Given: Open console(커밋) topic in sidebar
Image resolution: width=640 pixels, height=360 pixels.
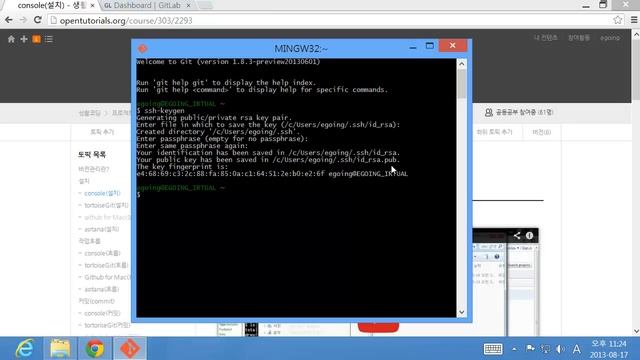Looking at the screenshot, I should click(x=102, y=313).
